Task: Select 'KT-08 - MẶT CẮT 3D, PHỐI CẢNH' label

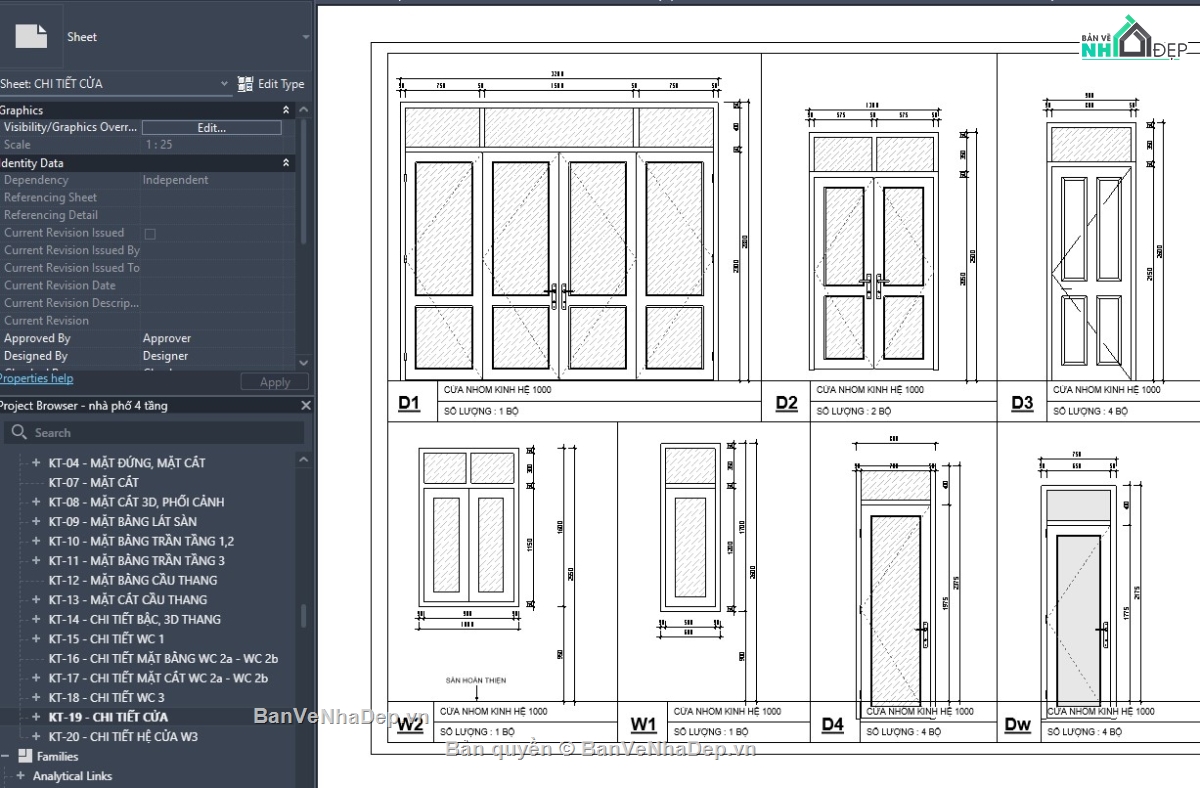Action: tap(136, 502)
